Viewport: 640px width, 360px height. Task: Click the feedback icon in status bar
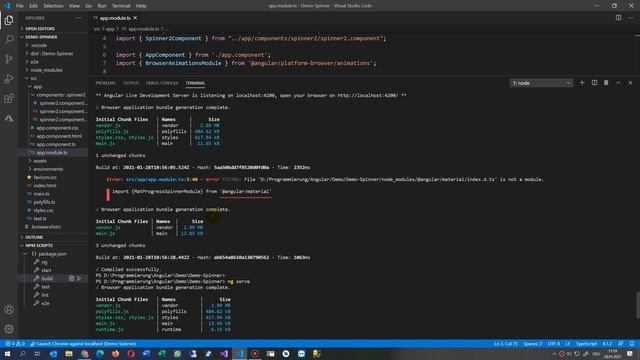click(x=620, y=344)
